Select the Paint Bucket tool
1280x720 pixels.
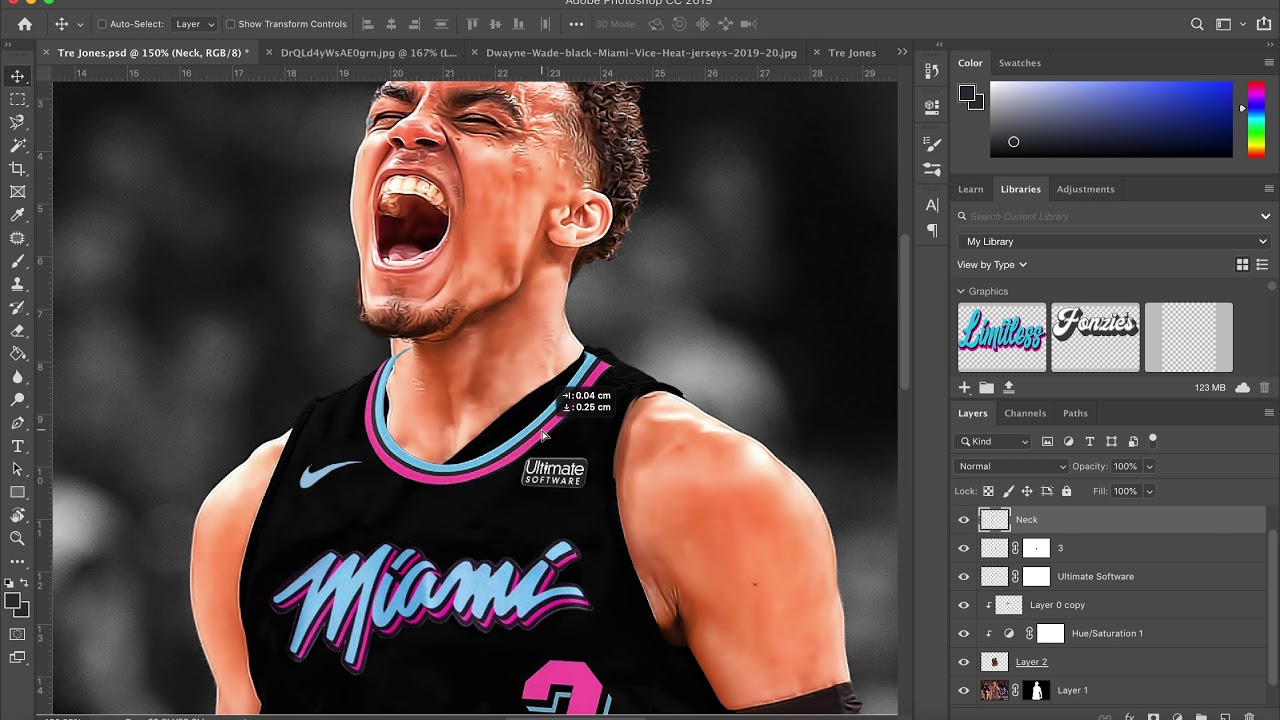click(x=17, y=353)
